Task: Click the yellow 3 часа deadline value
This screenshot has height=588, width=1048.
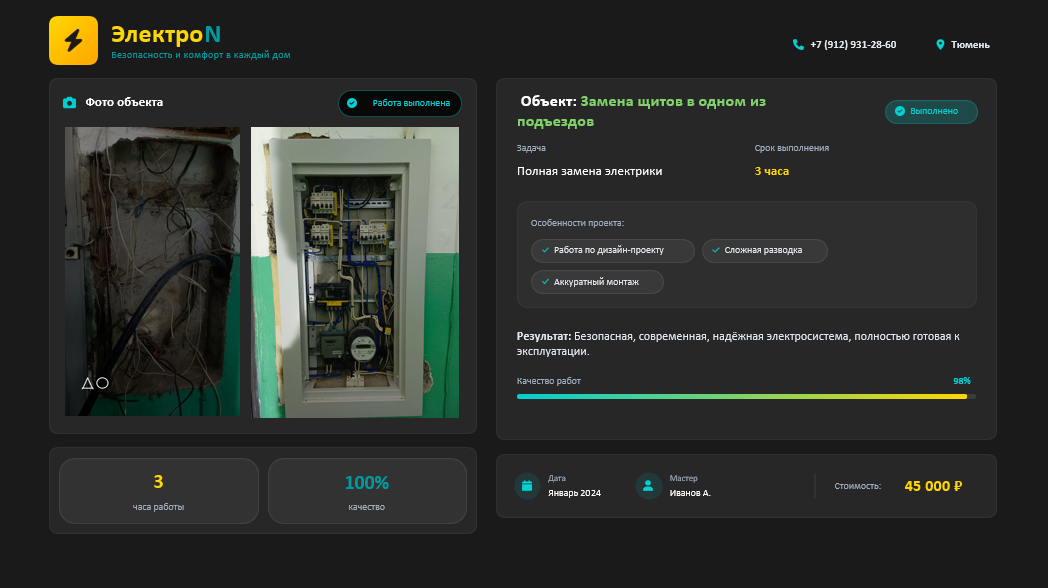Action: (x=771, y=171)
